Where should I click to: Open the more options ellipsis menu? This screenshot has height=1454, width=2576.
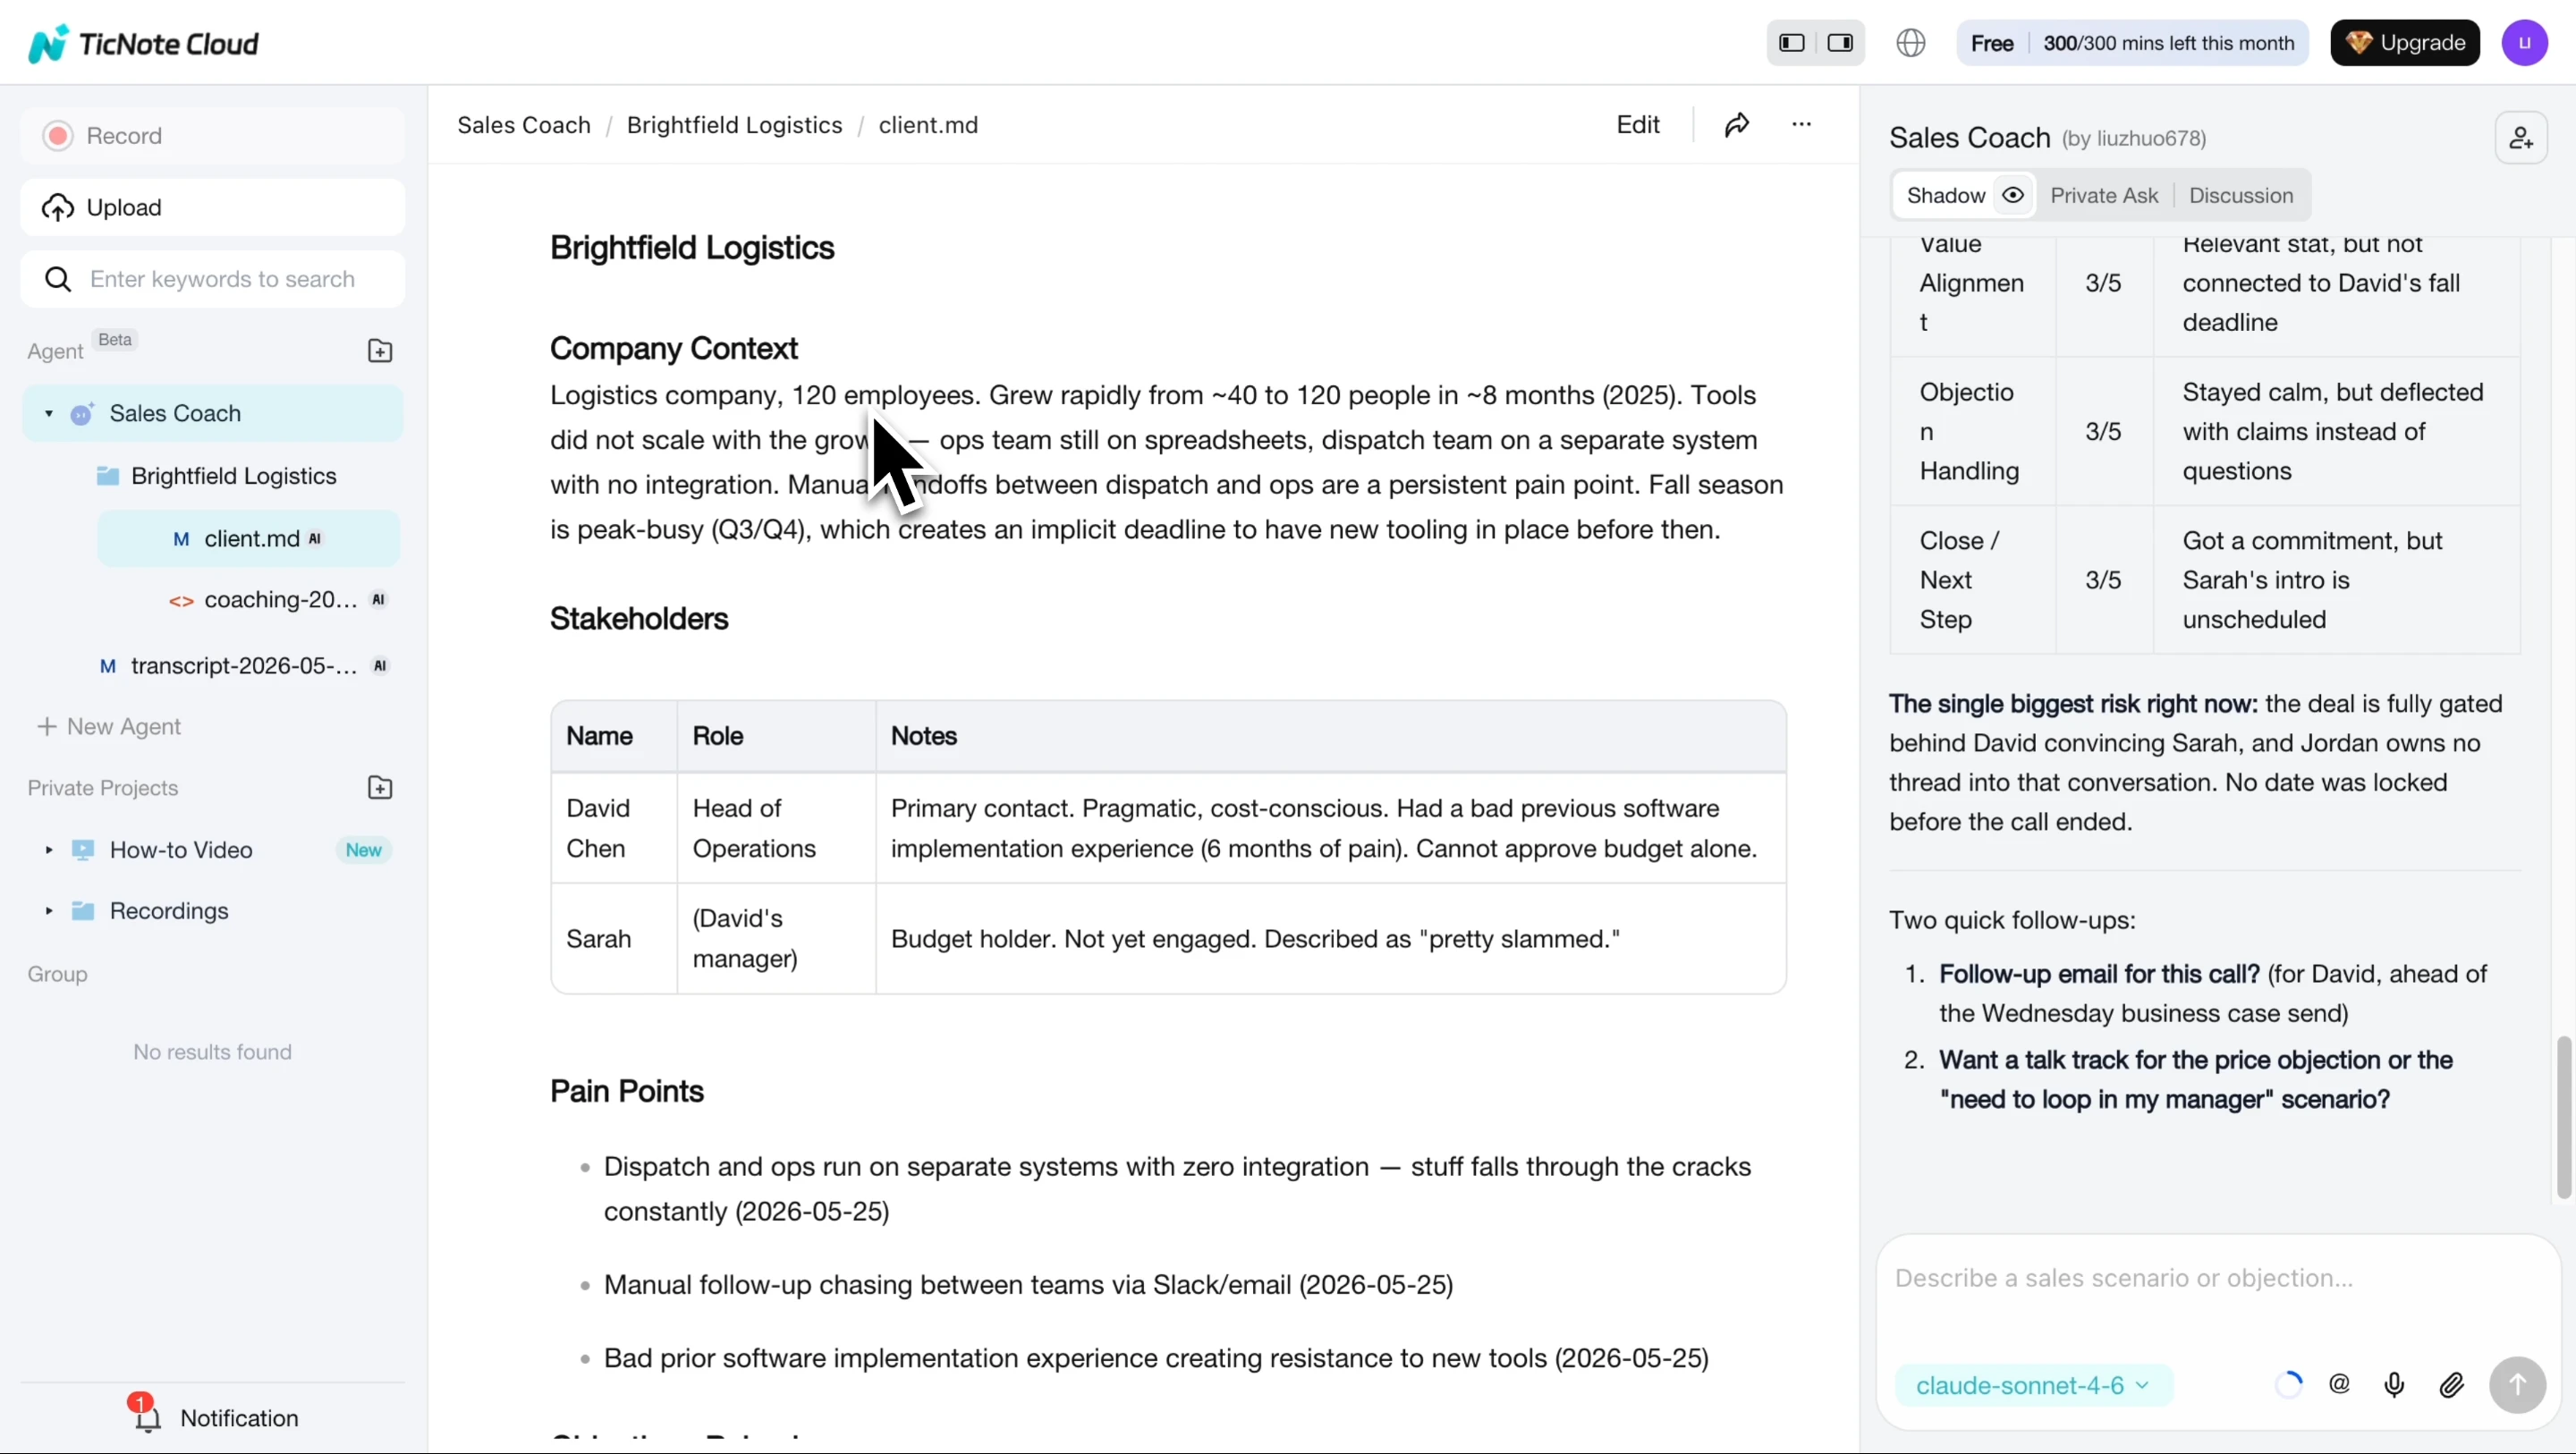[1801, 124]
